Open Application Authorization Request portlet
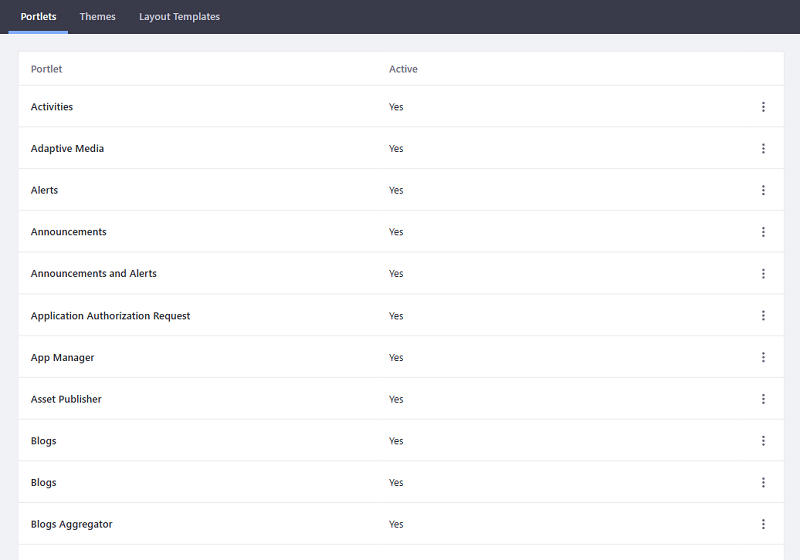This screenshot has width=800, height=560. 110,316
